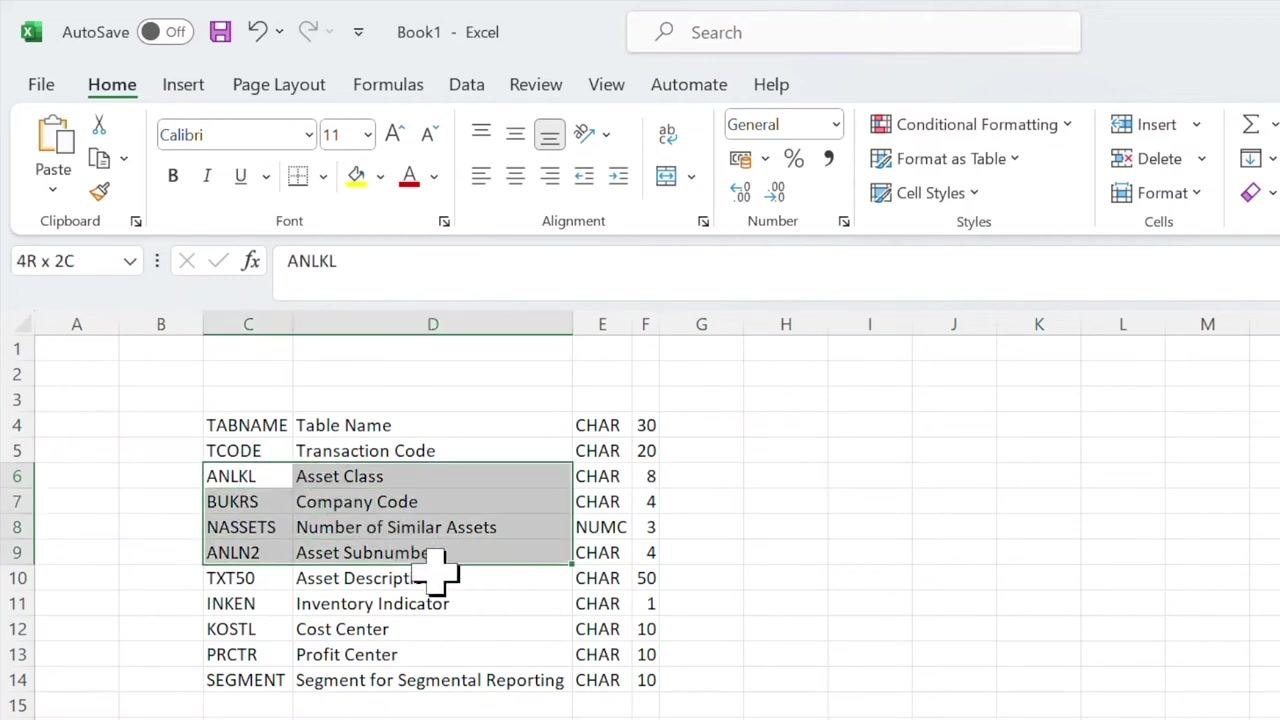Viewport: 1280px width, 720px height.
Task: Cut selection with scissors icon
Action: (99, 125)
